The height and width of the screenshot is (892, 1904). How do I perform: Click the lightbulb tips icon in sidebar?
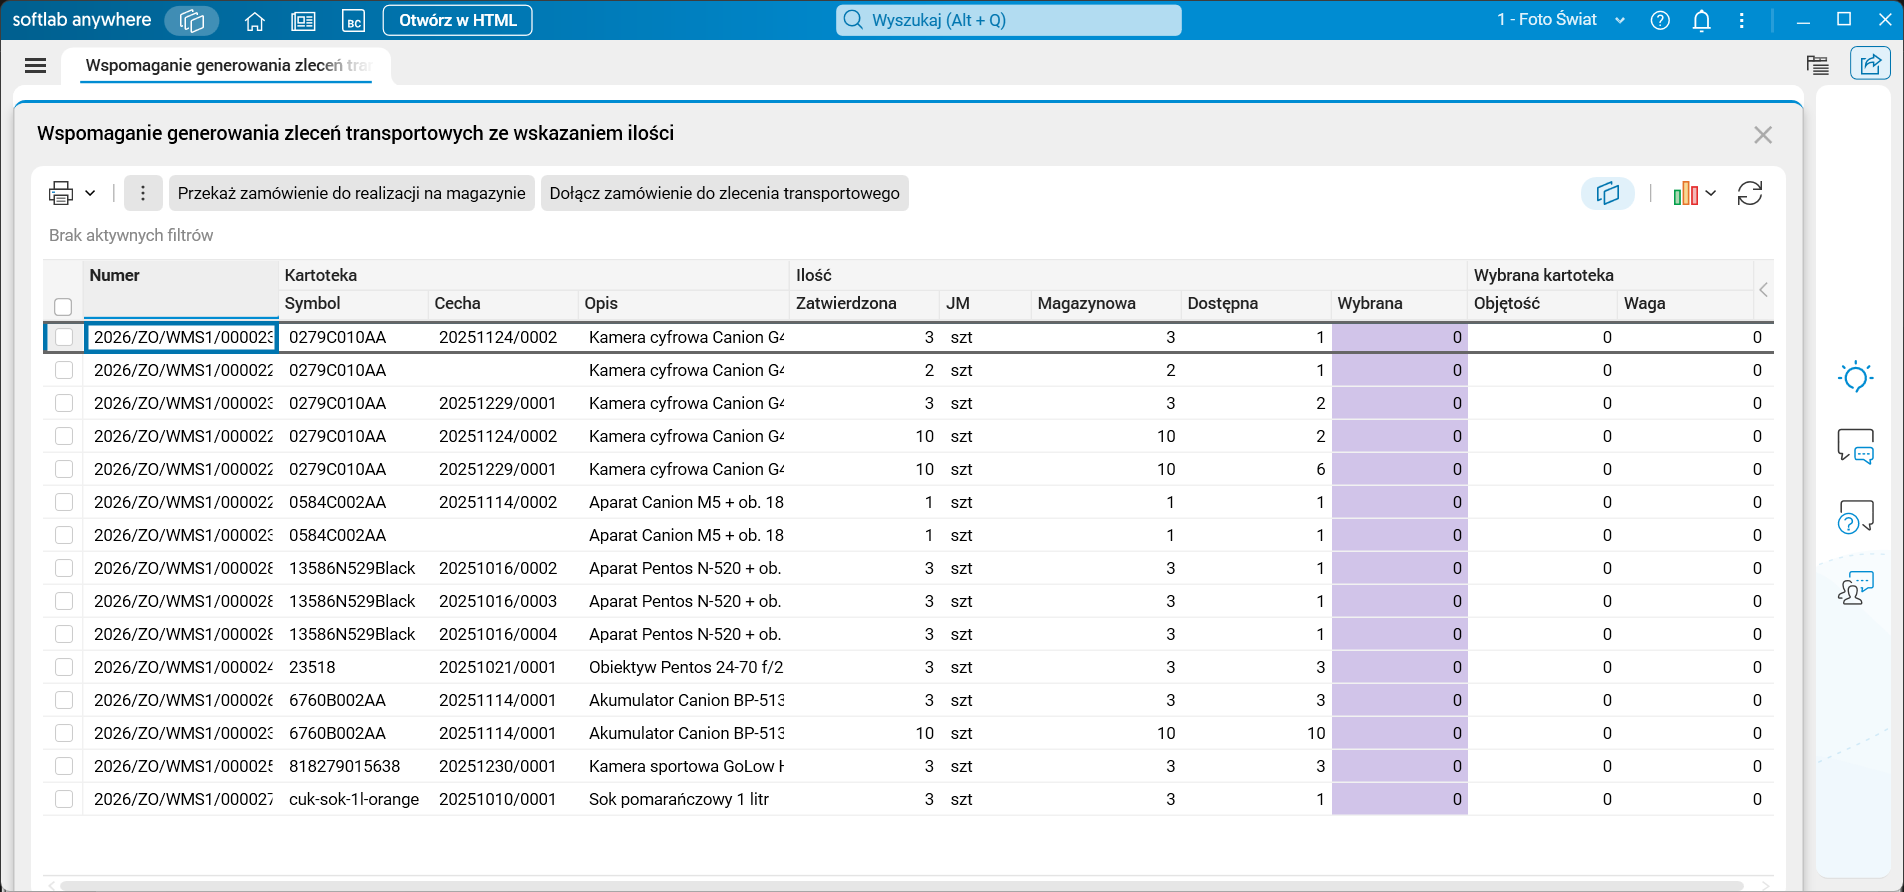pyautogui.click(x=1855, y=377)
